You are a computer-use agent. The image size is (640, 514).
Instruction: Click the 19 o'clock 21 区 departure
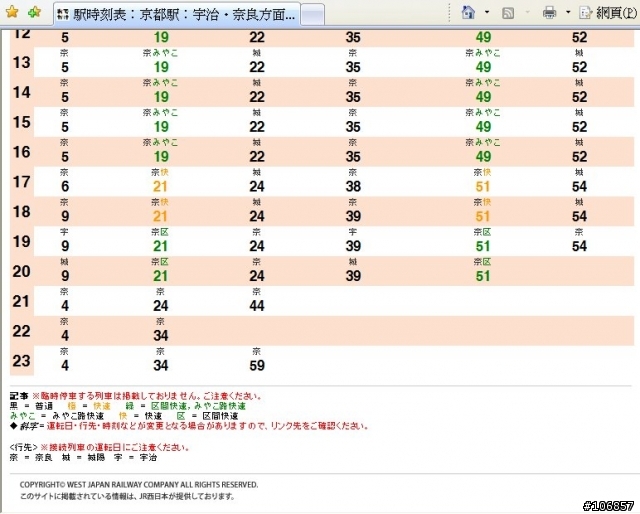(160, 246)
